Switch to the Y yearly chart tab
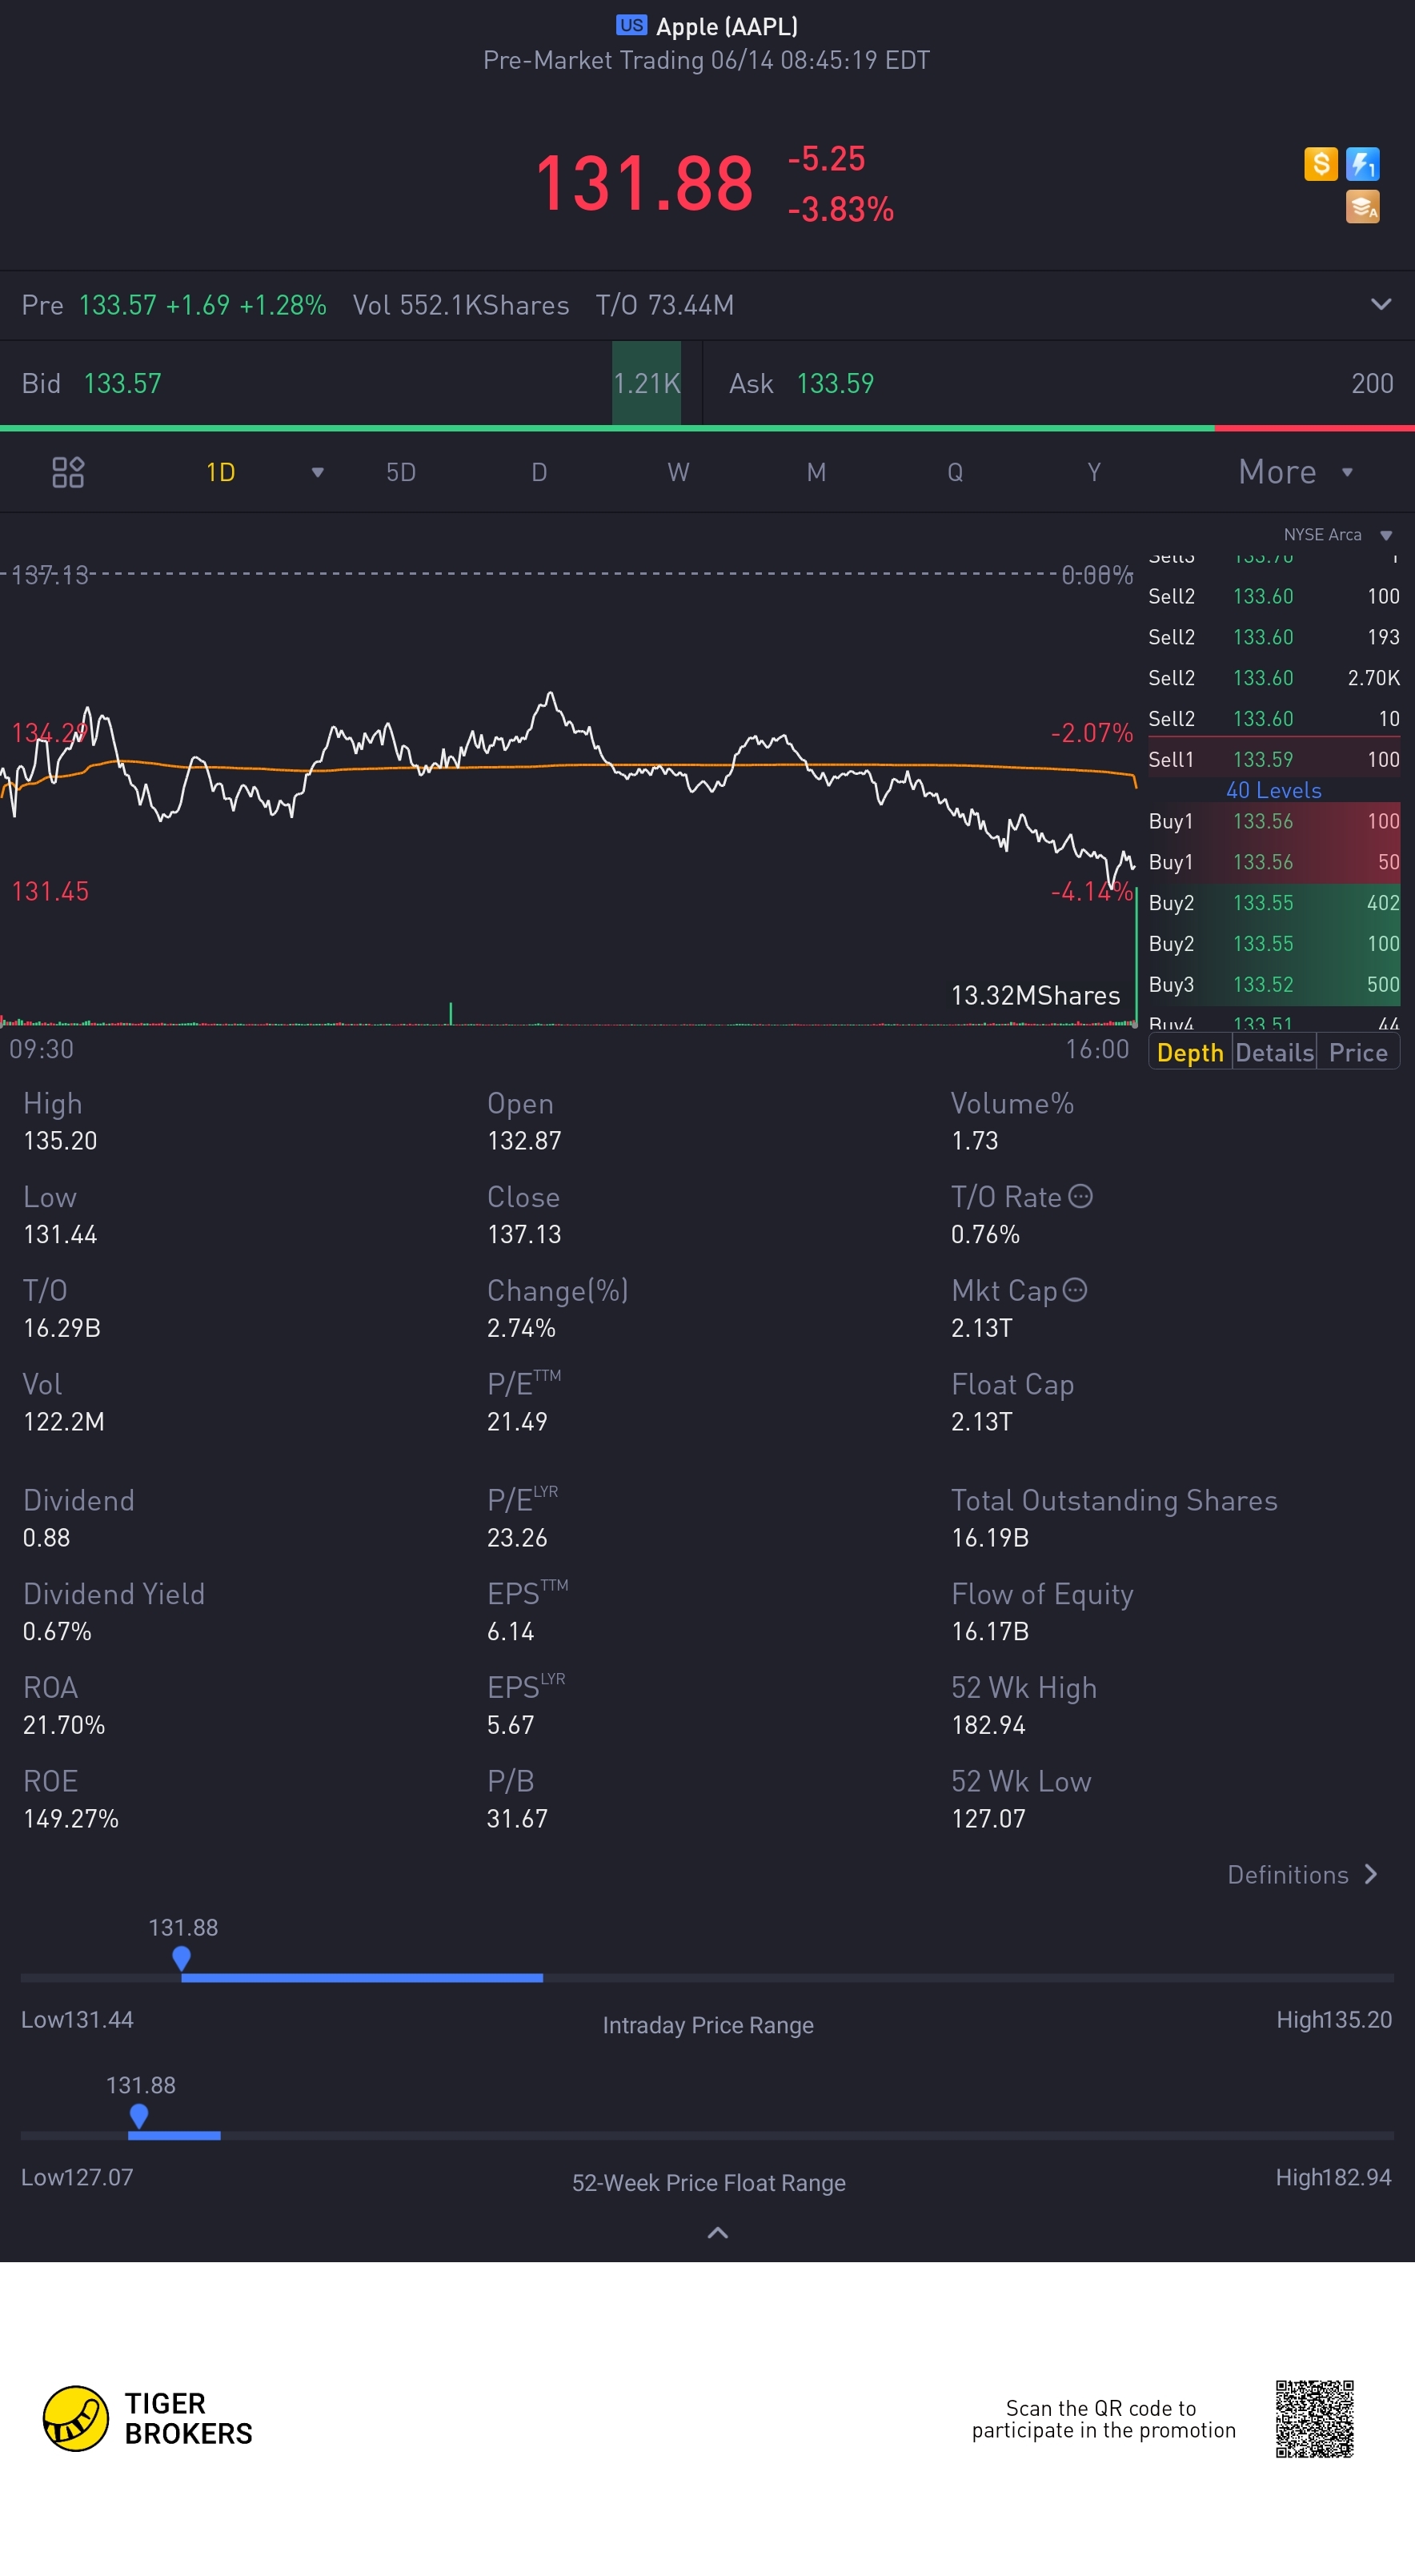 tap(1094, 472)
